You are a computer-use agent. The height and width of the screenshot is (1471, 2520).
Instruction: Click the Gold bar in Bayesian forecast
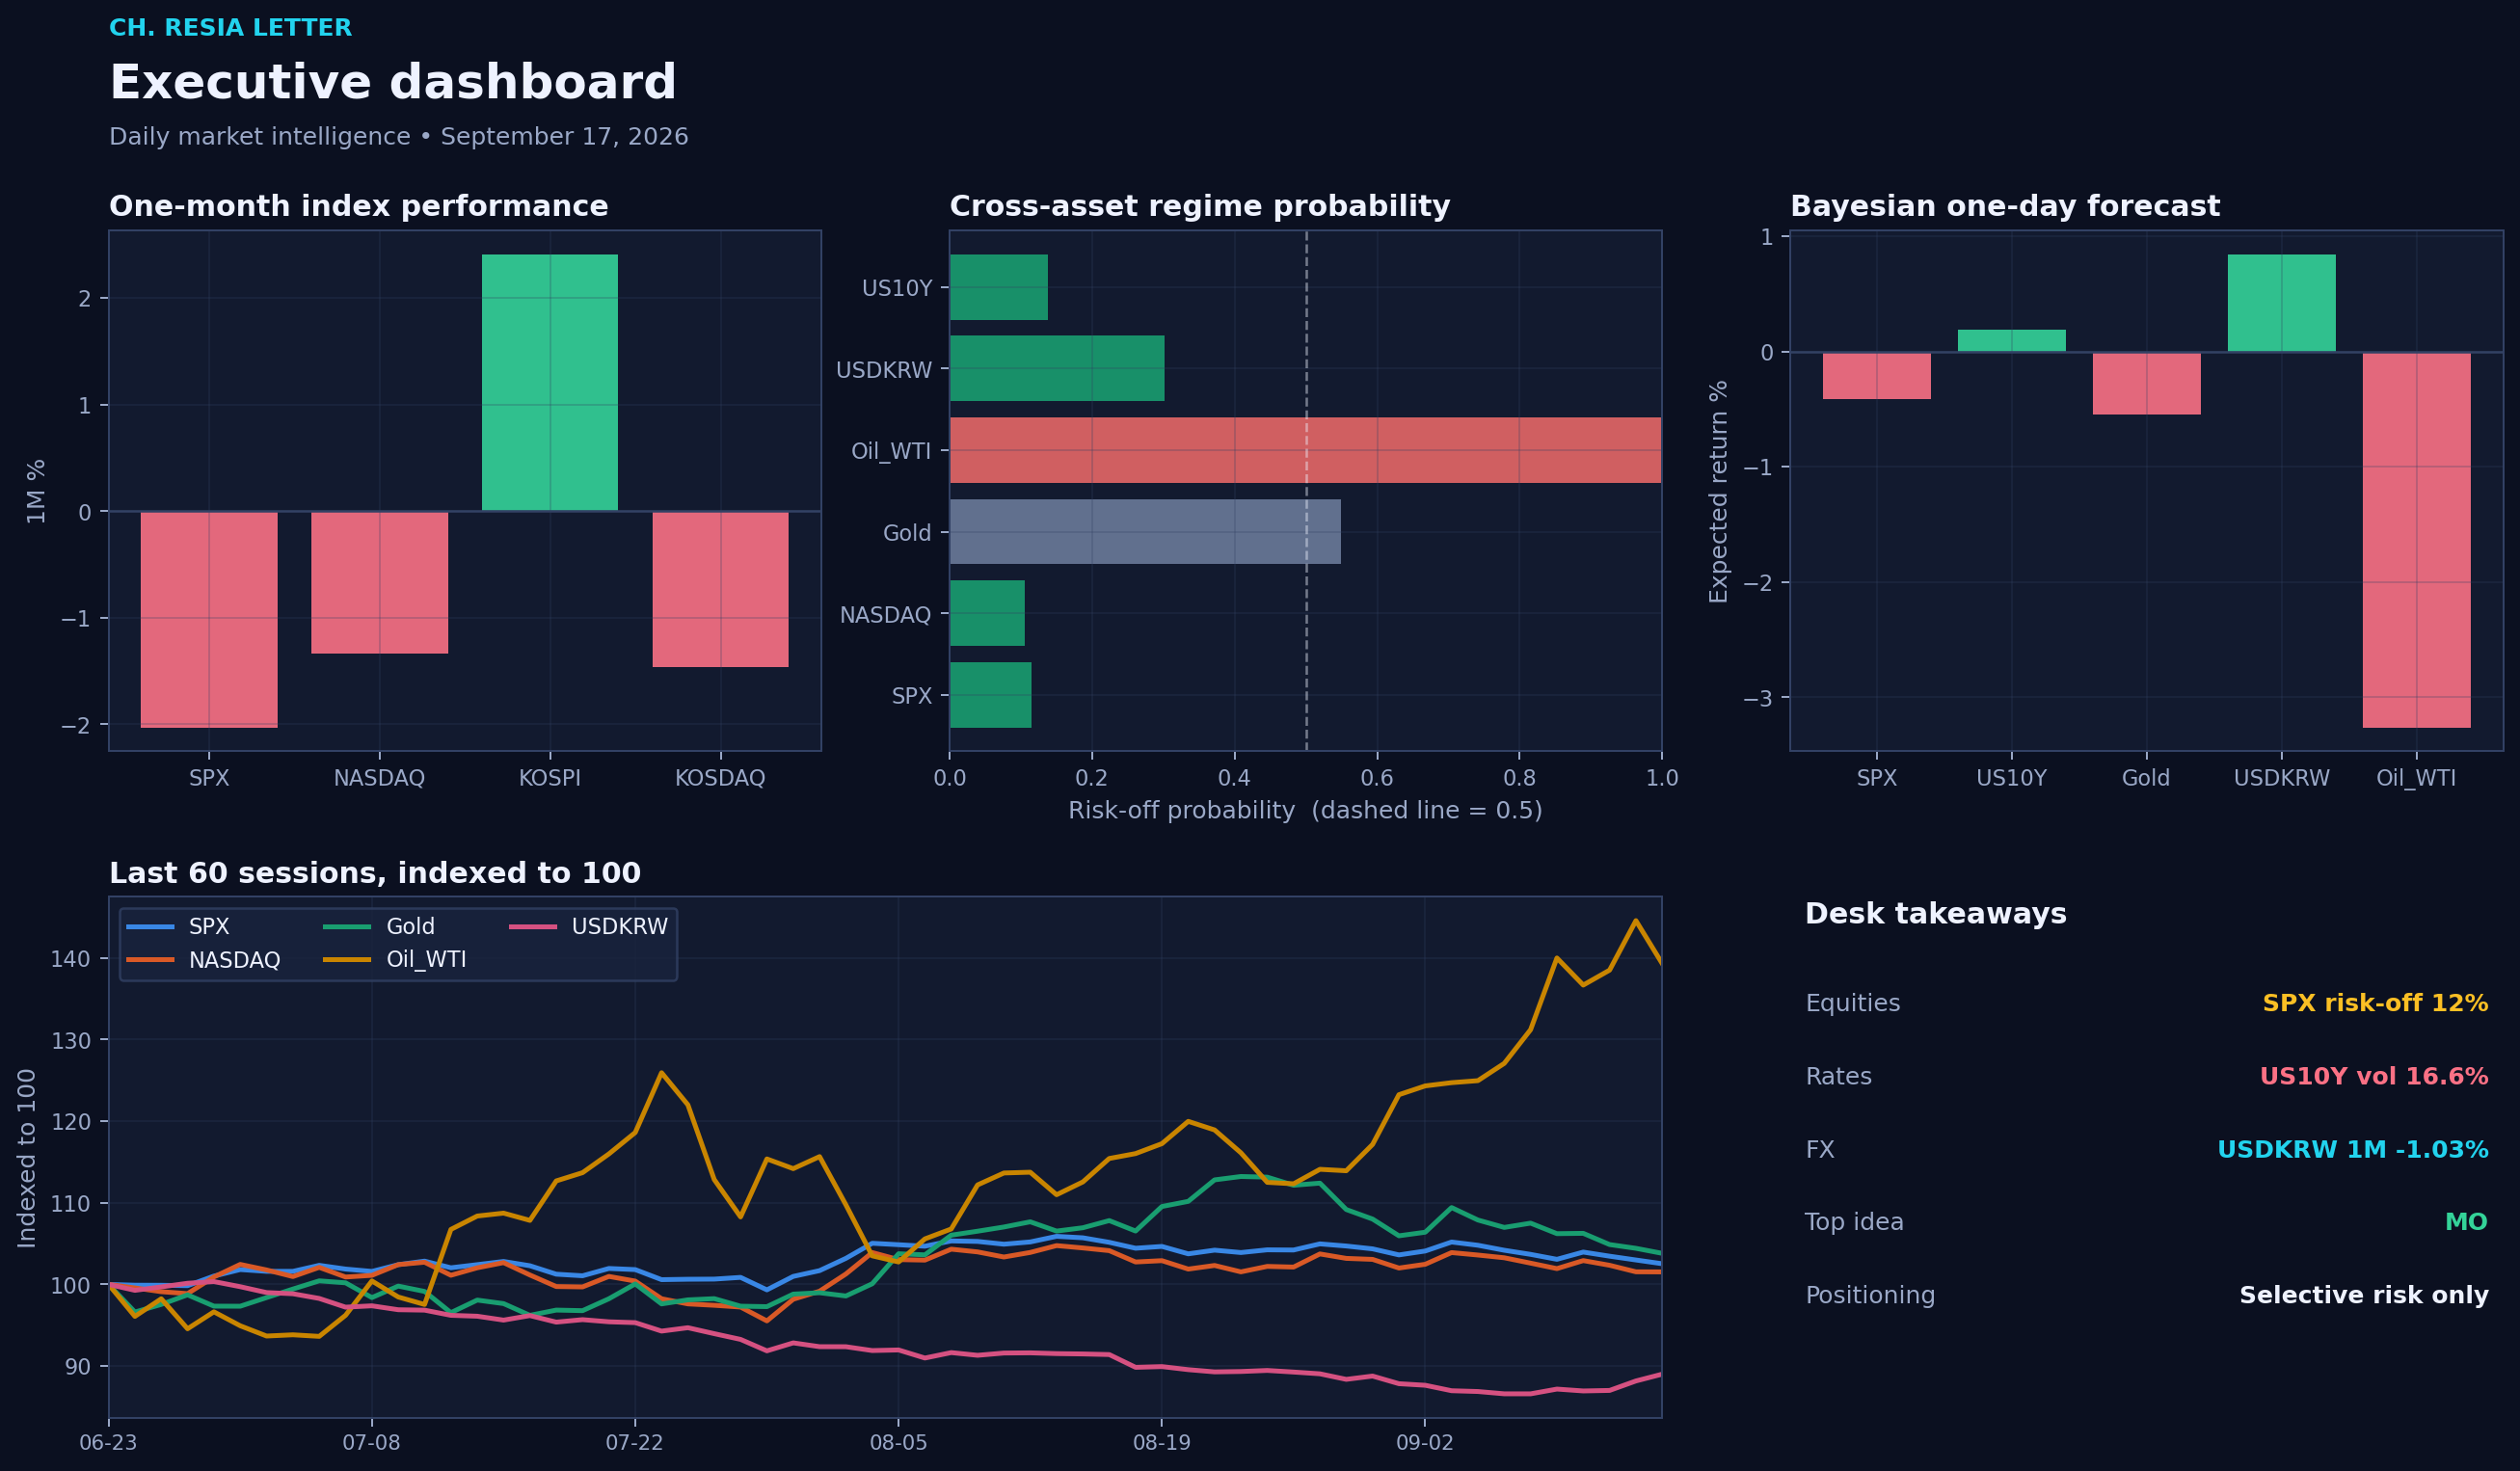pyautogui.click(x=2146, y=383)
